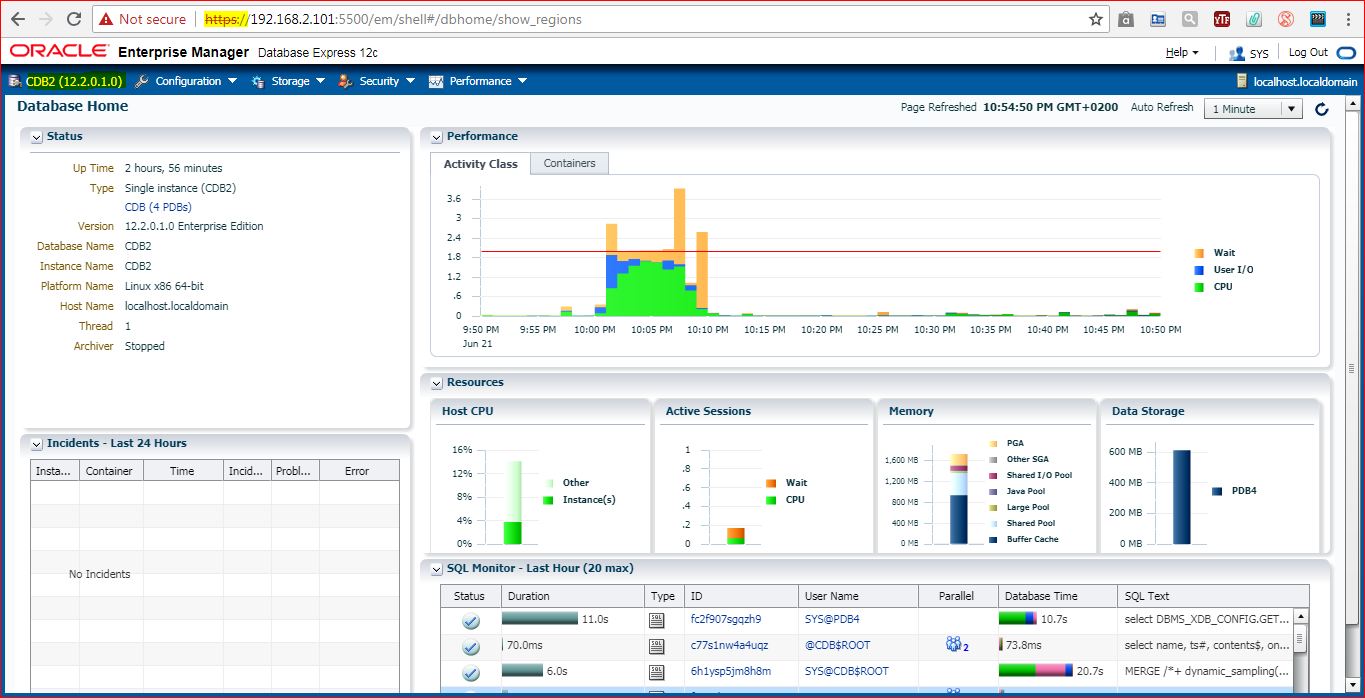Click the Oracle O icon beside Log Out
This screenshot has width=1365, height=698.
click(x=1346, y=53)
